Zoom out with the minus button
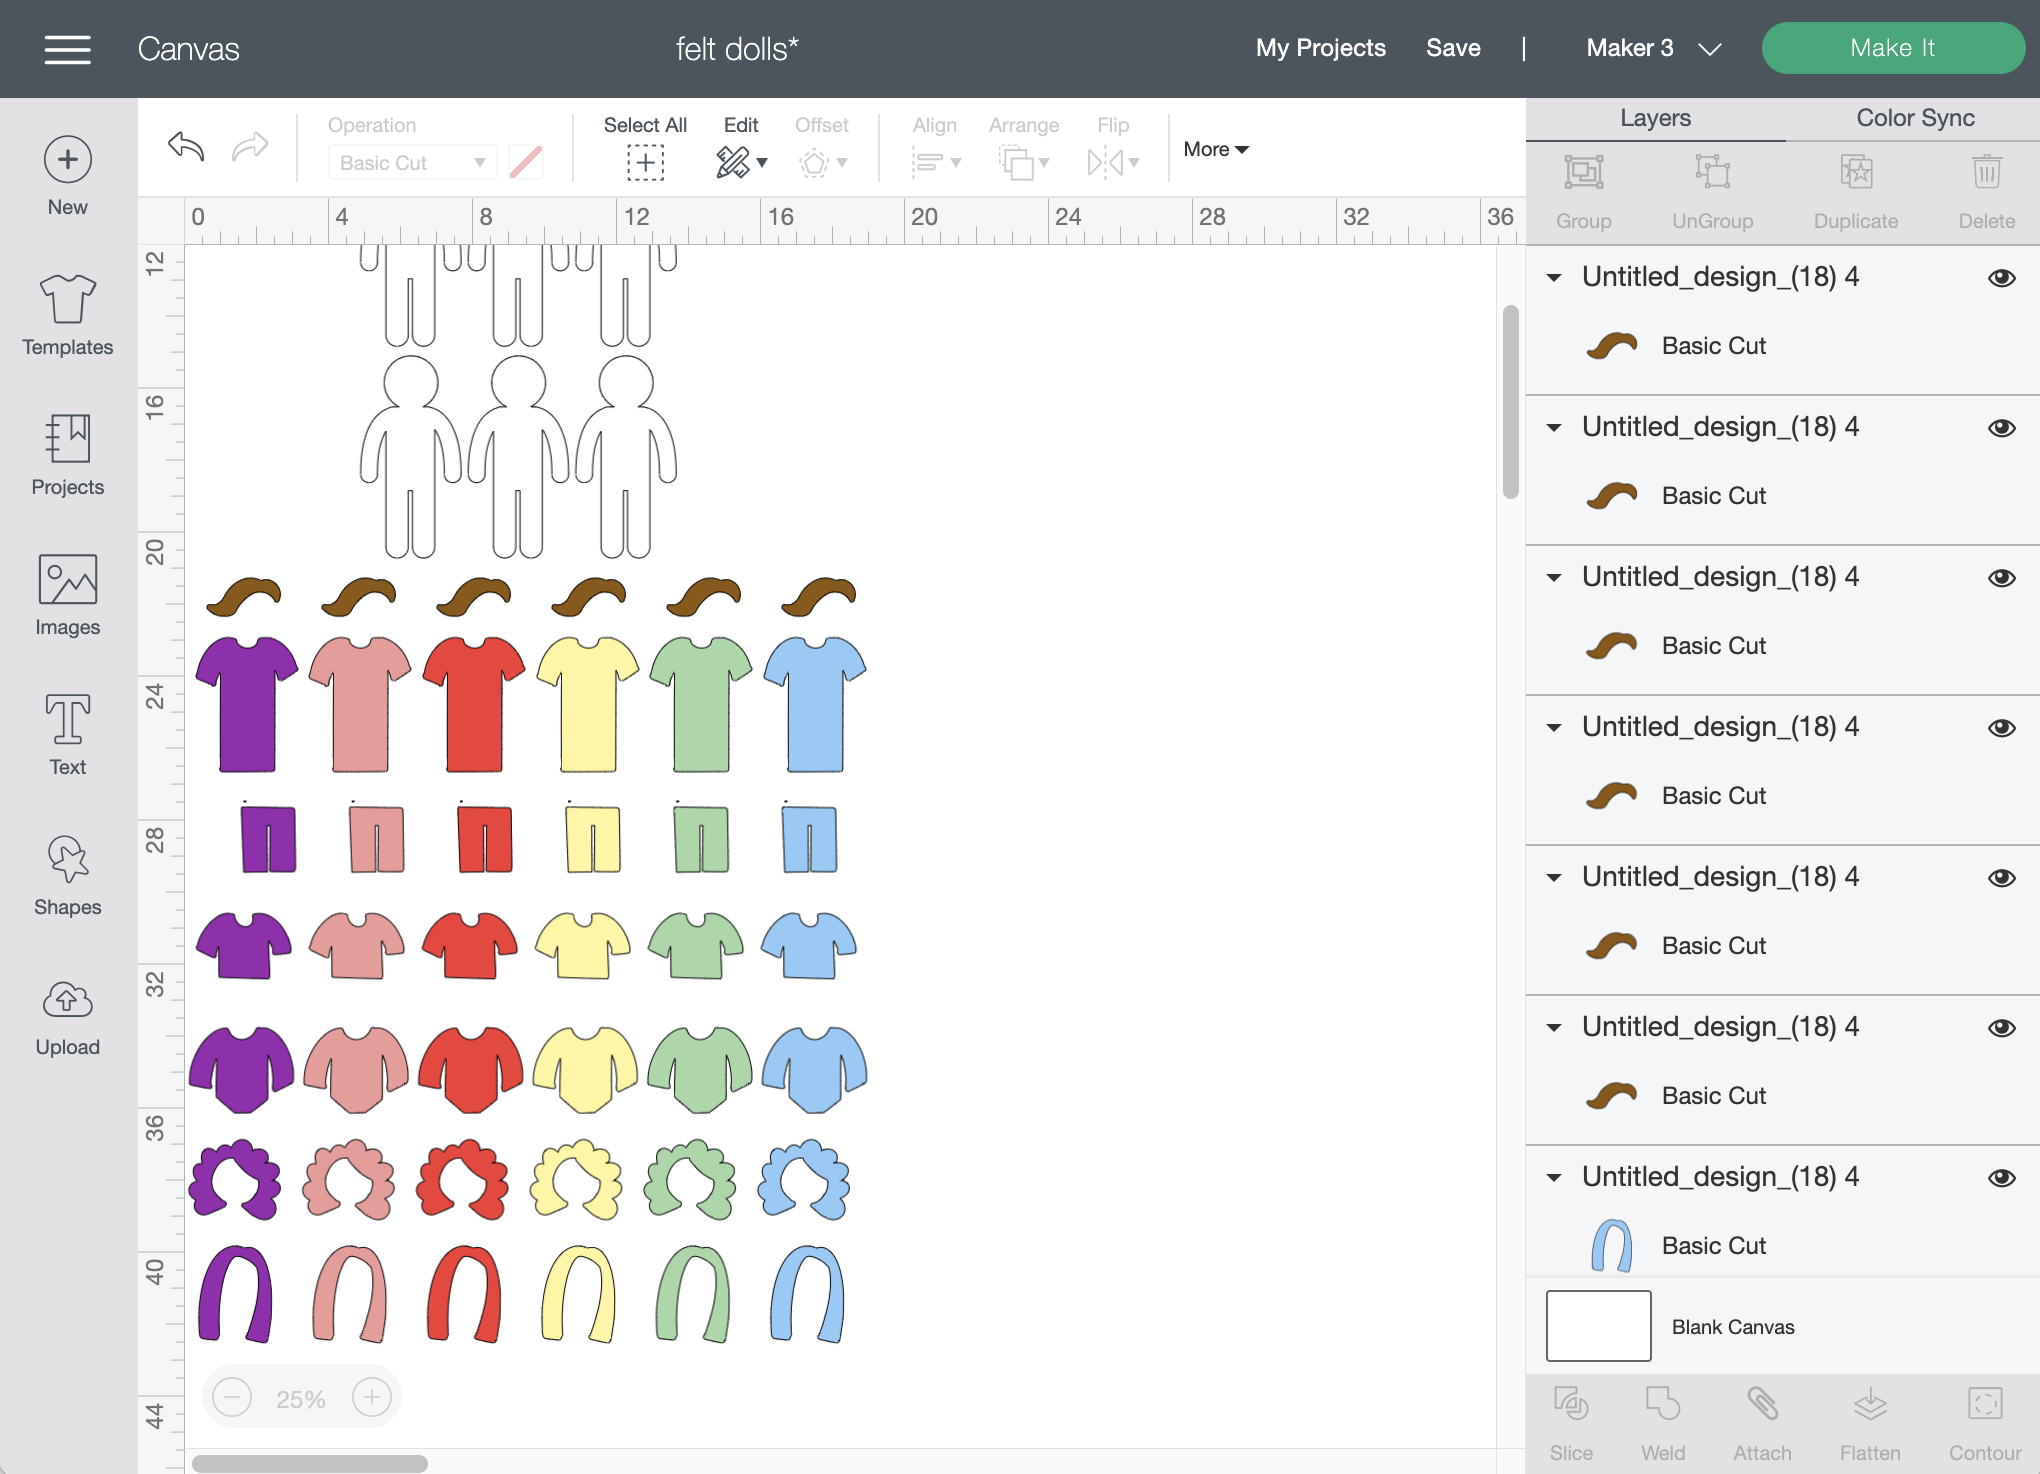This screenshot has width=2040, height=1474. click(232, 1397)
